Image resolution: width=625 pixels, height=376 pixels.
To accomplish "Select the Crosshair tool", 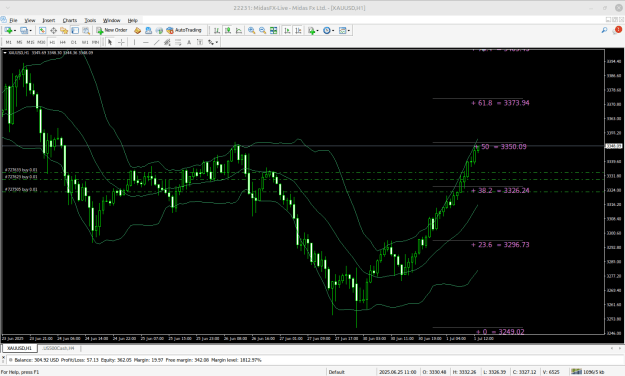I will 121,42.
